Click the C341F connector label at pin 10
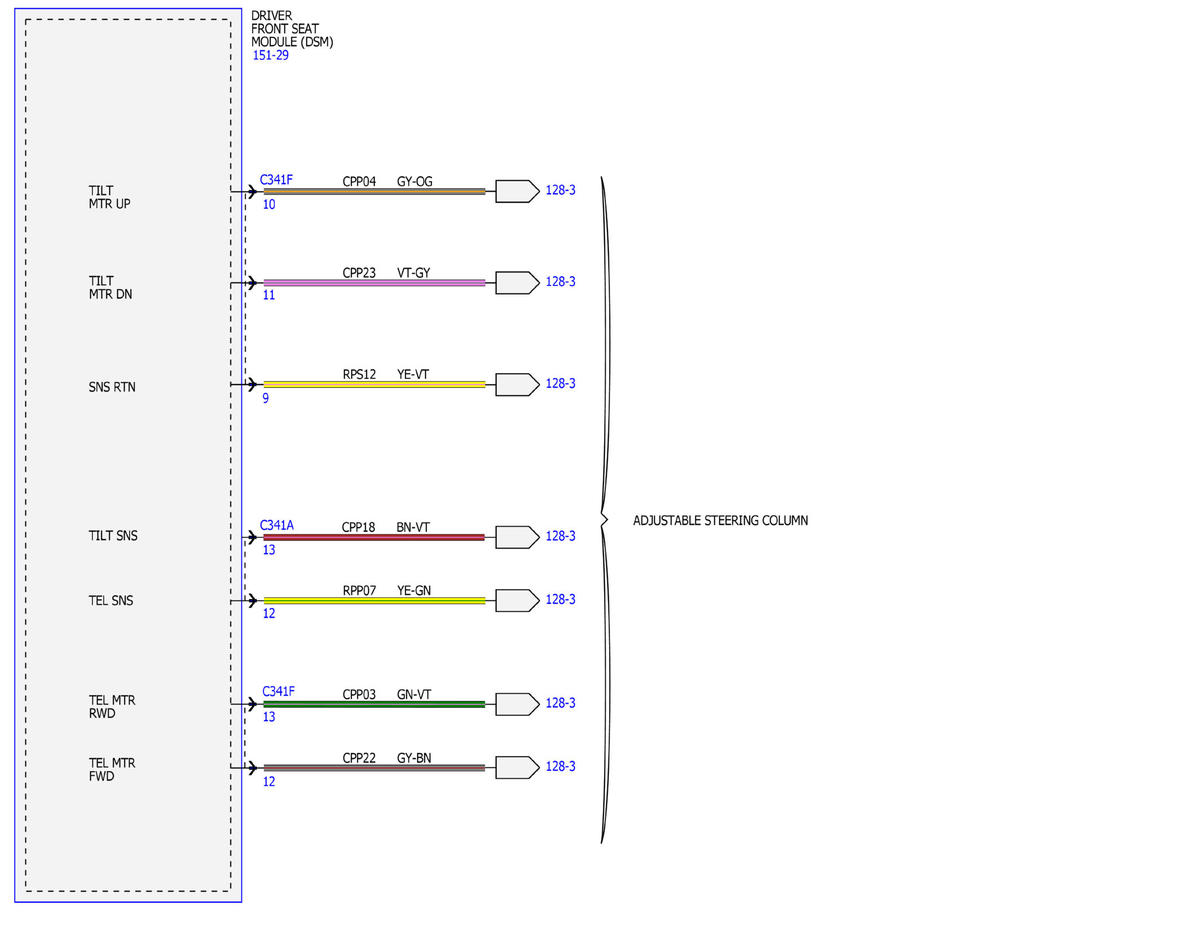The height and width of the screenshot is (927, 1200). pyautogui.click(x=277, y=180)
